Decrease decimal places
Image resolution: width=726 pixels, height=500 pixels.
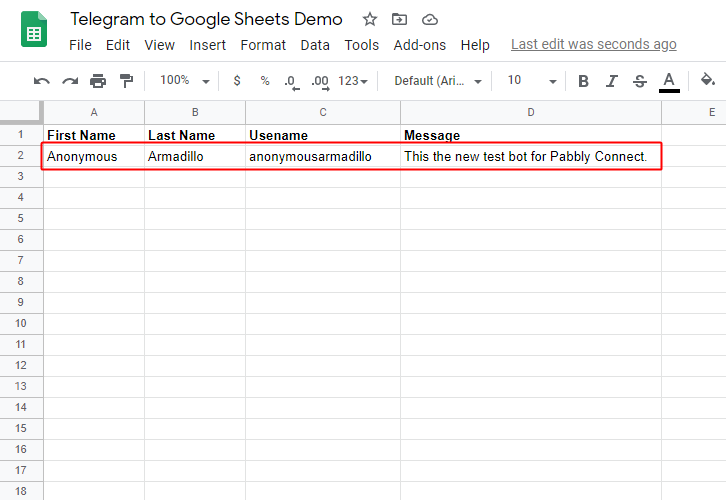pyautogui.click(x=292, y=82)
